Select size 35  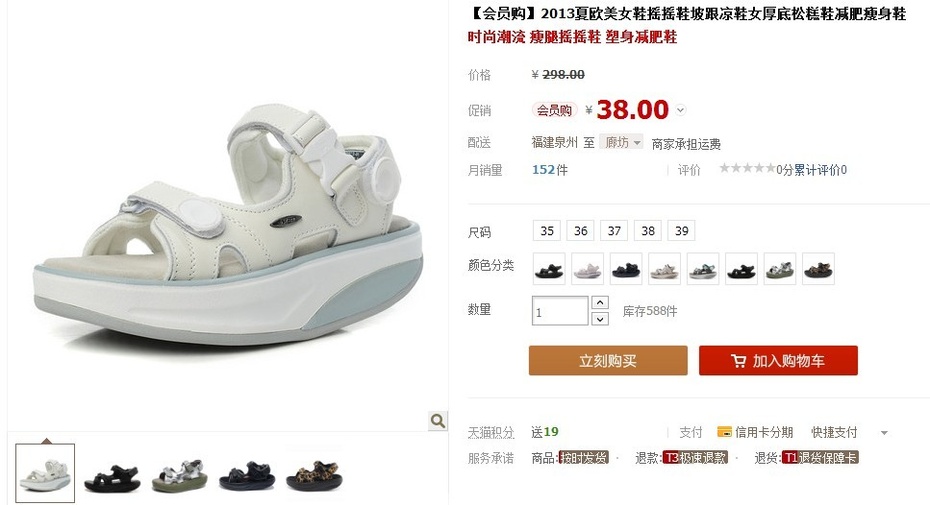(x=547, y=231)
